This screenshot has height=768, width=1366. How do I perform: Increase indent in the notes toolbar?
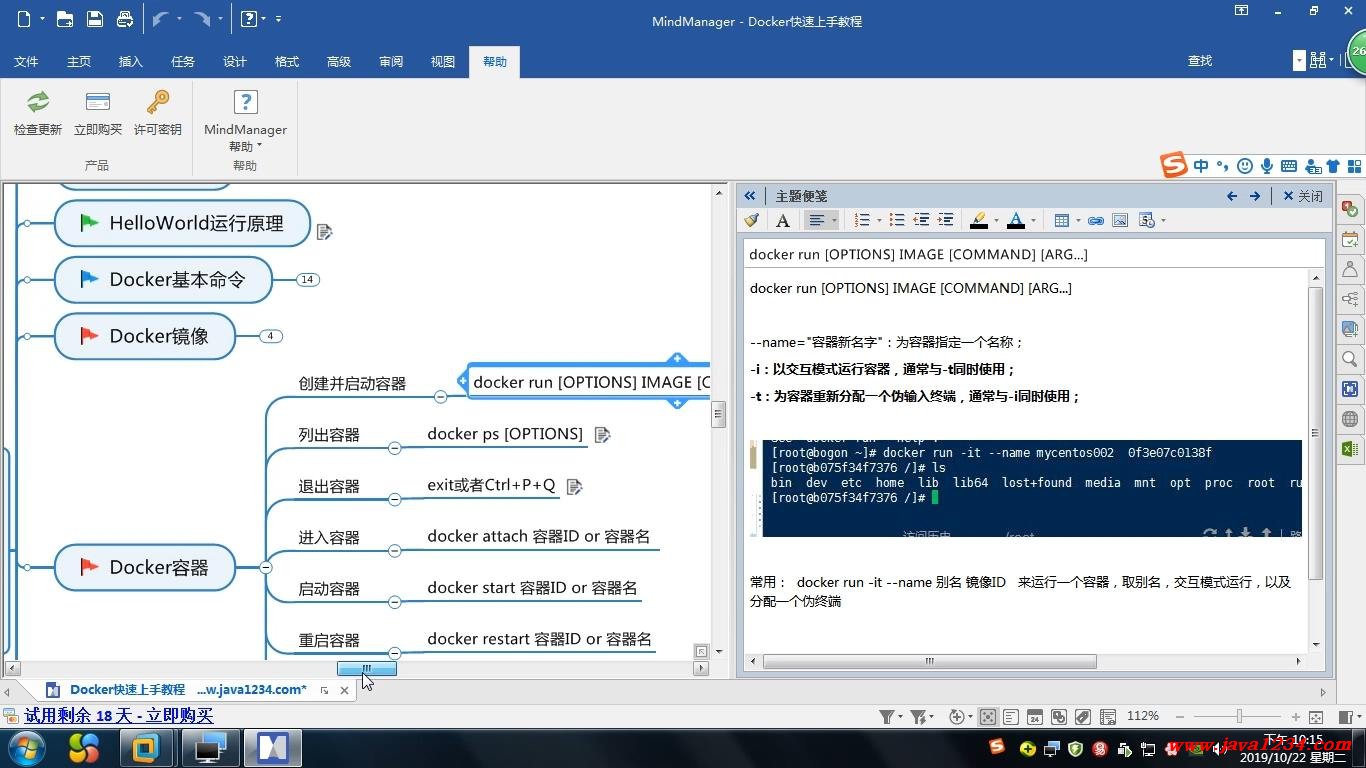click(x=945, y=220)
